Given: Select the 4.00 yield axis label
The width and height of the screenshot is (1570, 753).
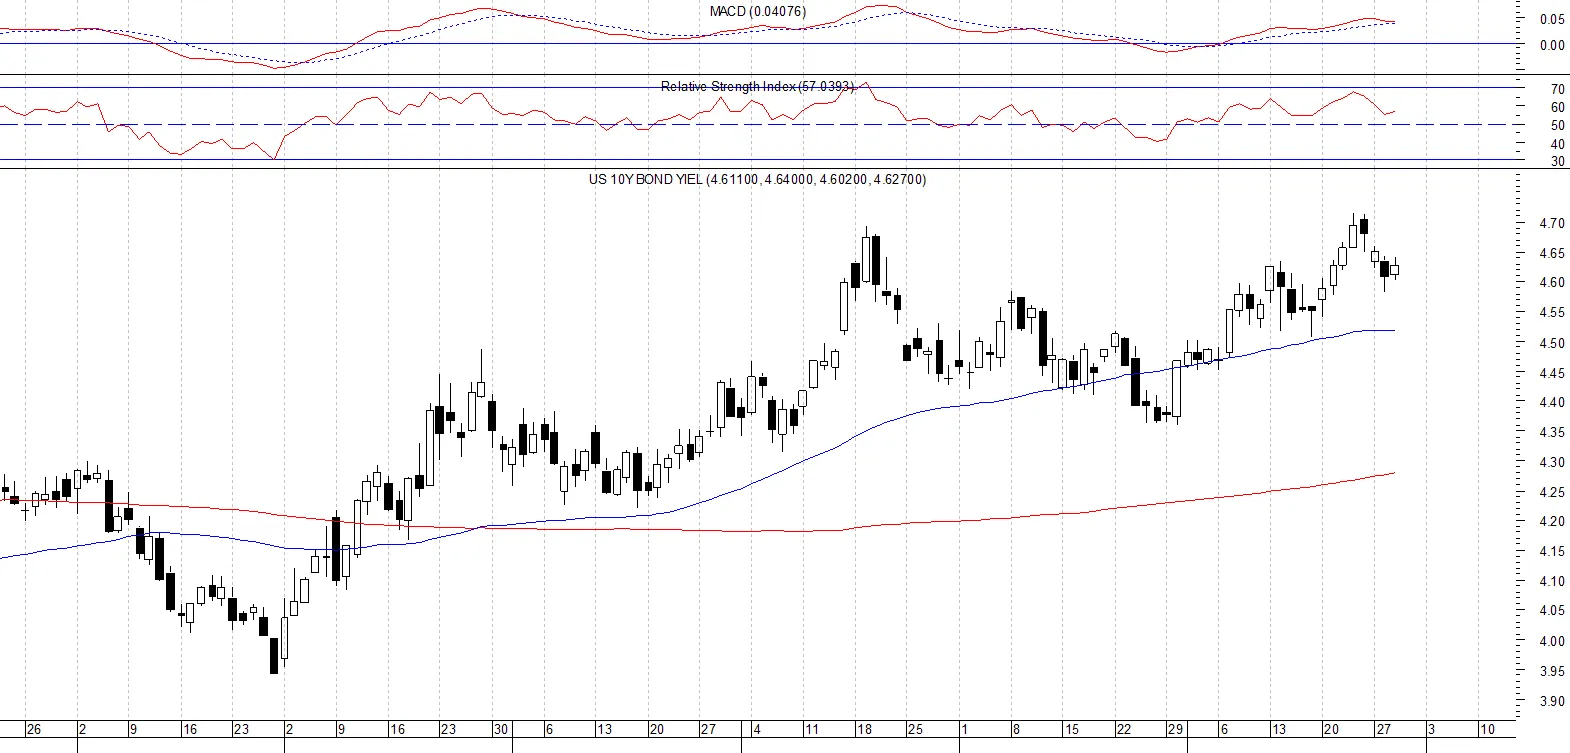Looking at the screenshot, I should 1552,642.
